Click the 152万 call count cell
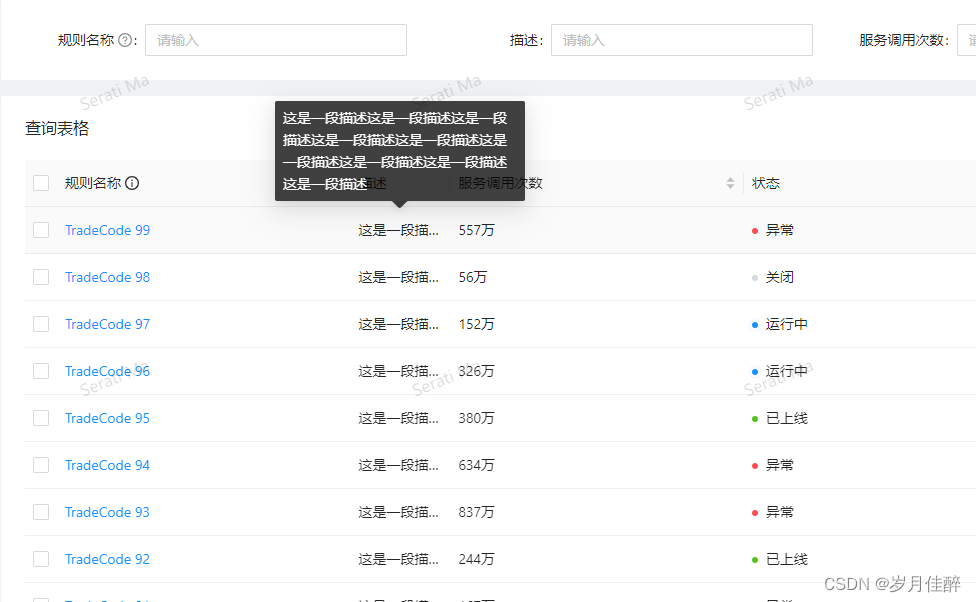976x602 pixels. (477, 324)
